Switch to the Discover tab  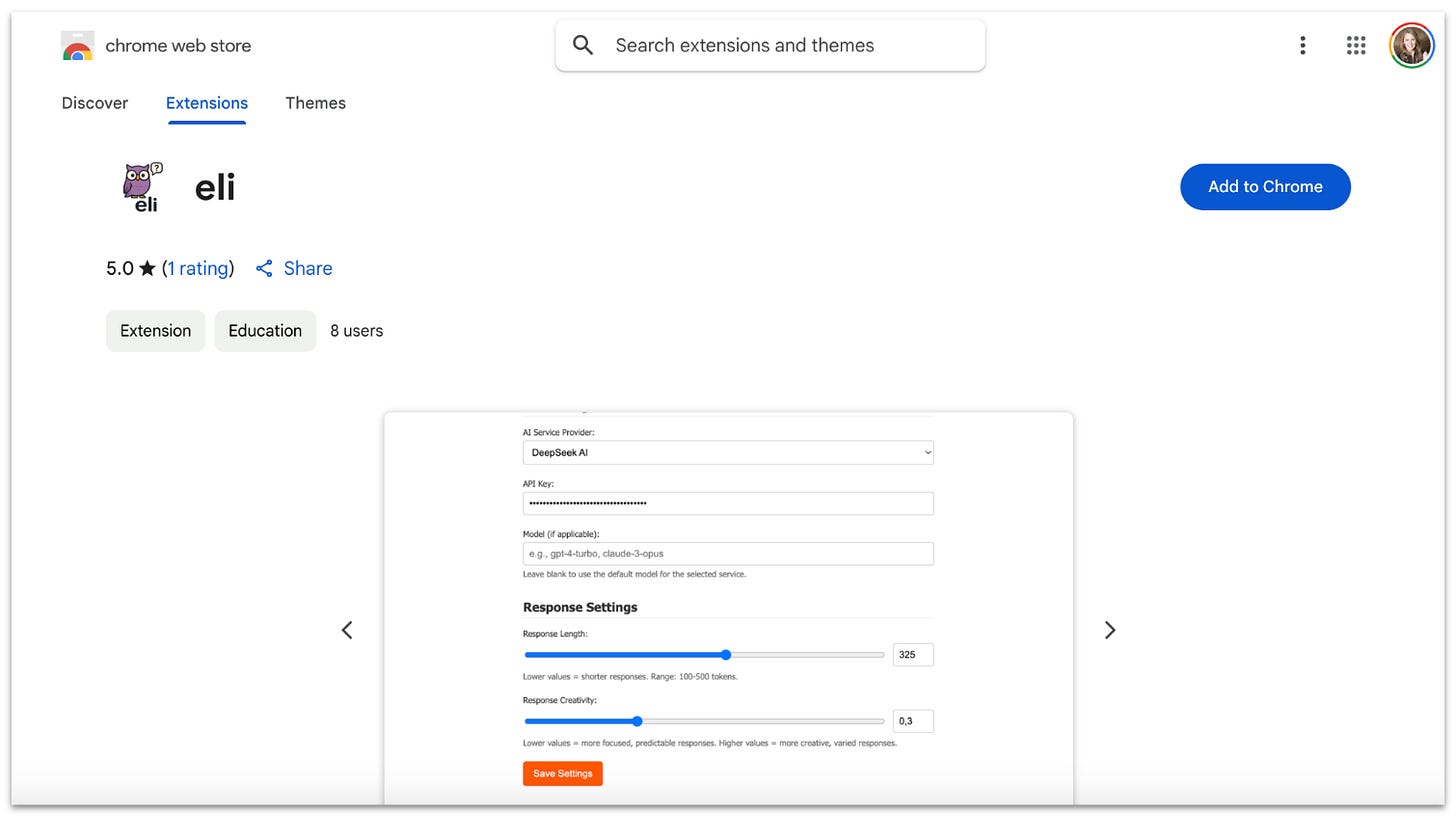tap(95, 103)
